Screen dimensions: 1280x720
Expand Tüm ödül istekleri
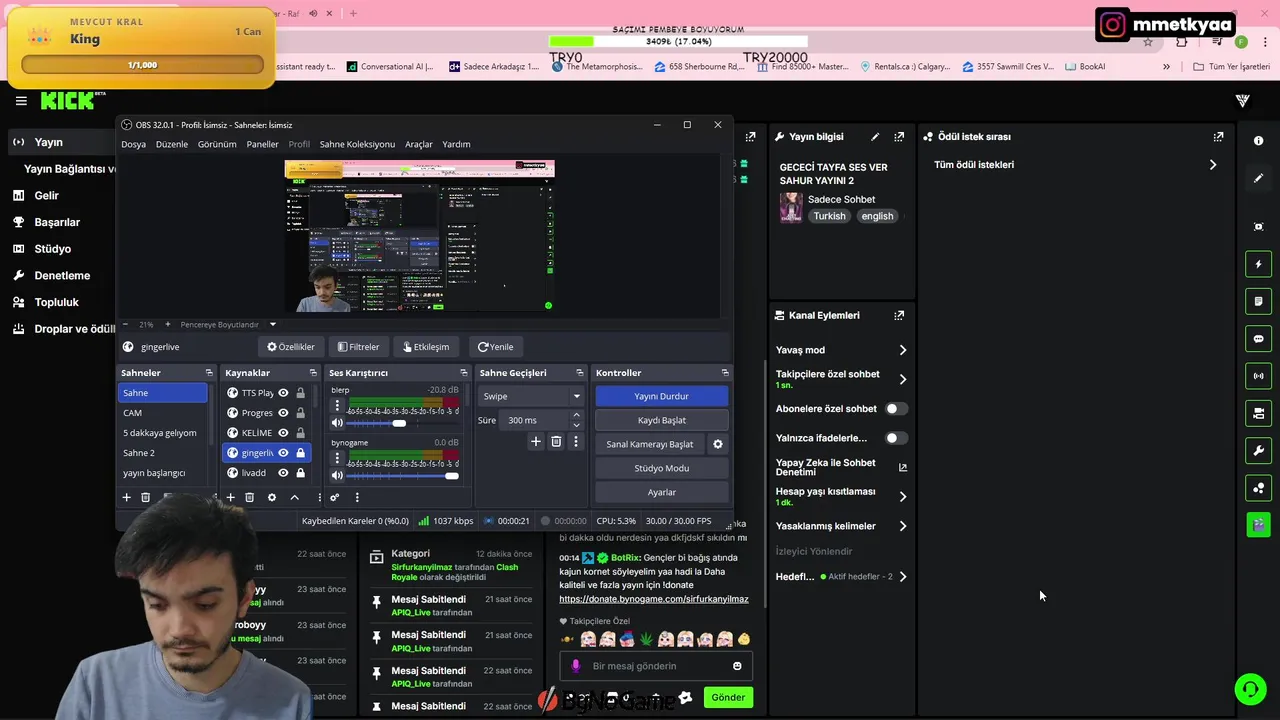(1213, 165)
